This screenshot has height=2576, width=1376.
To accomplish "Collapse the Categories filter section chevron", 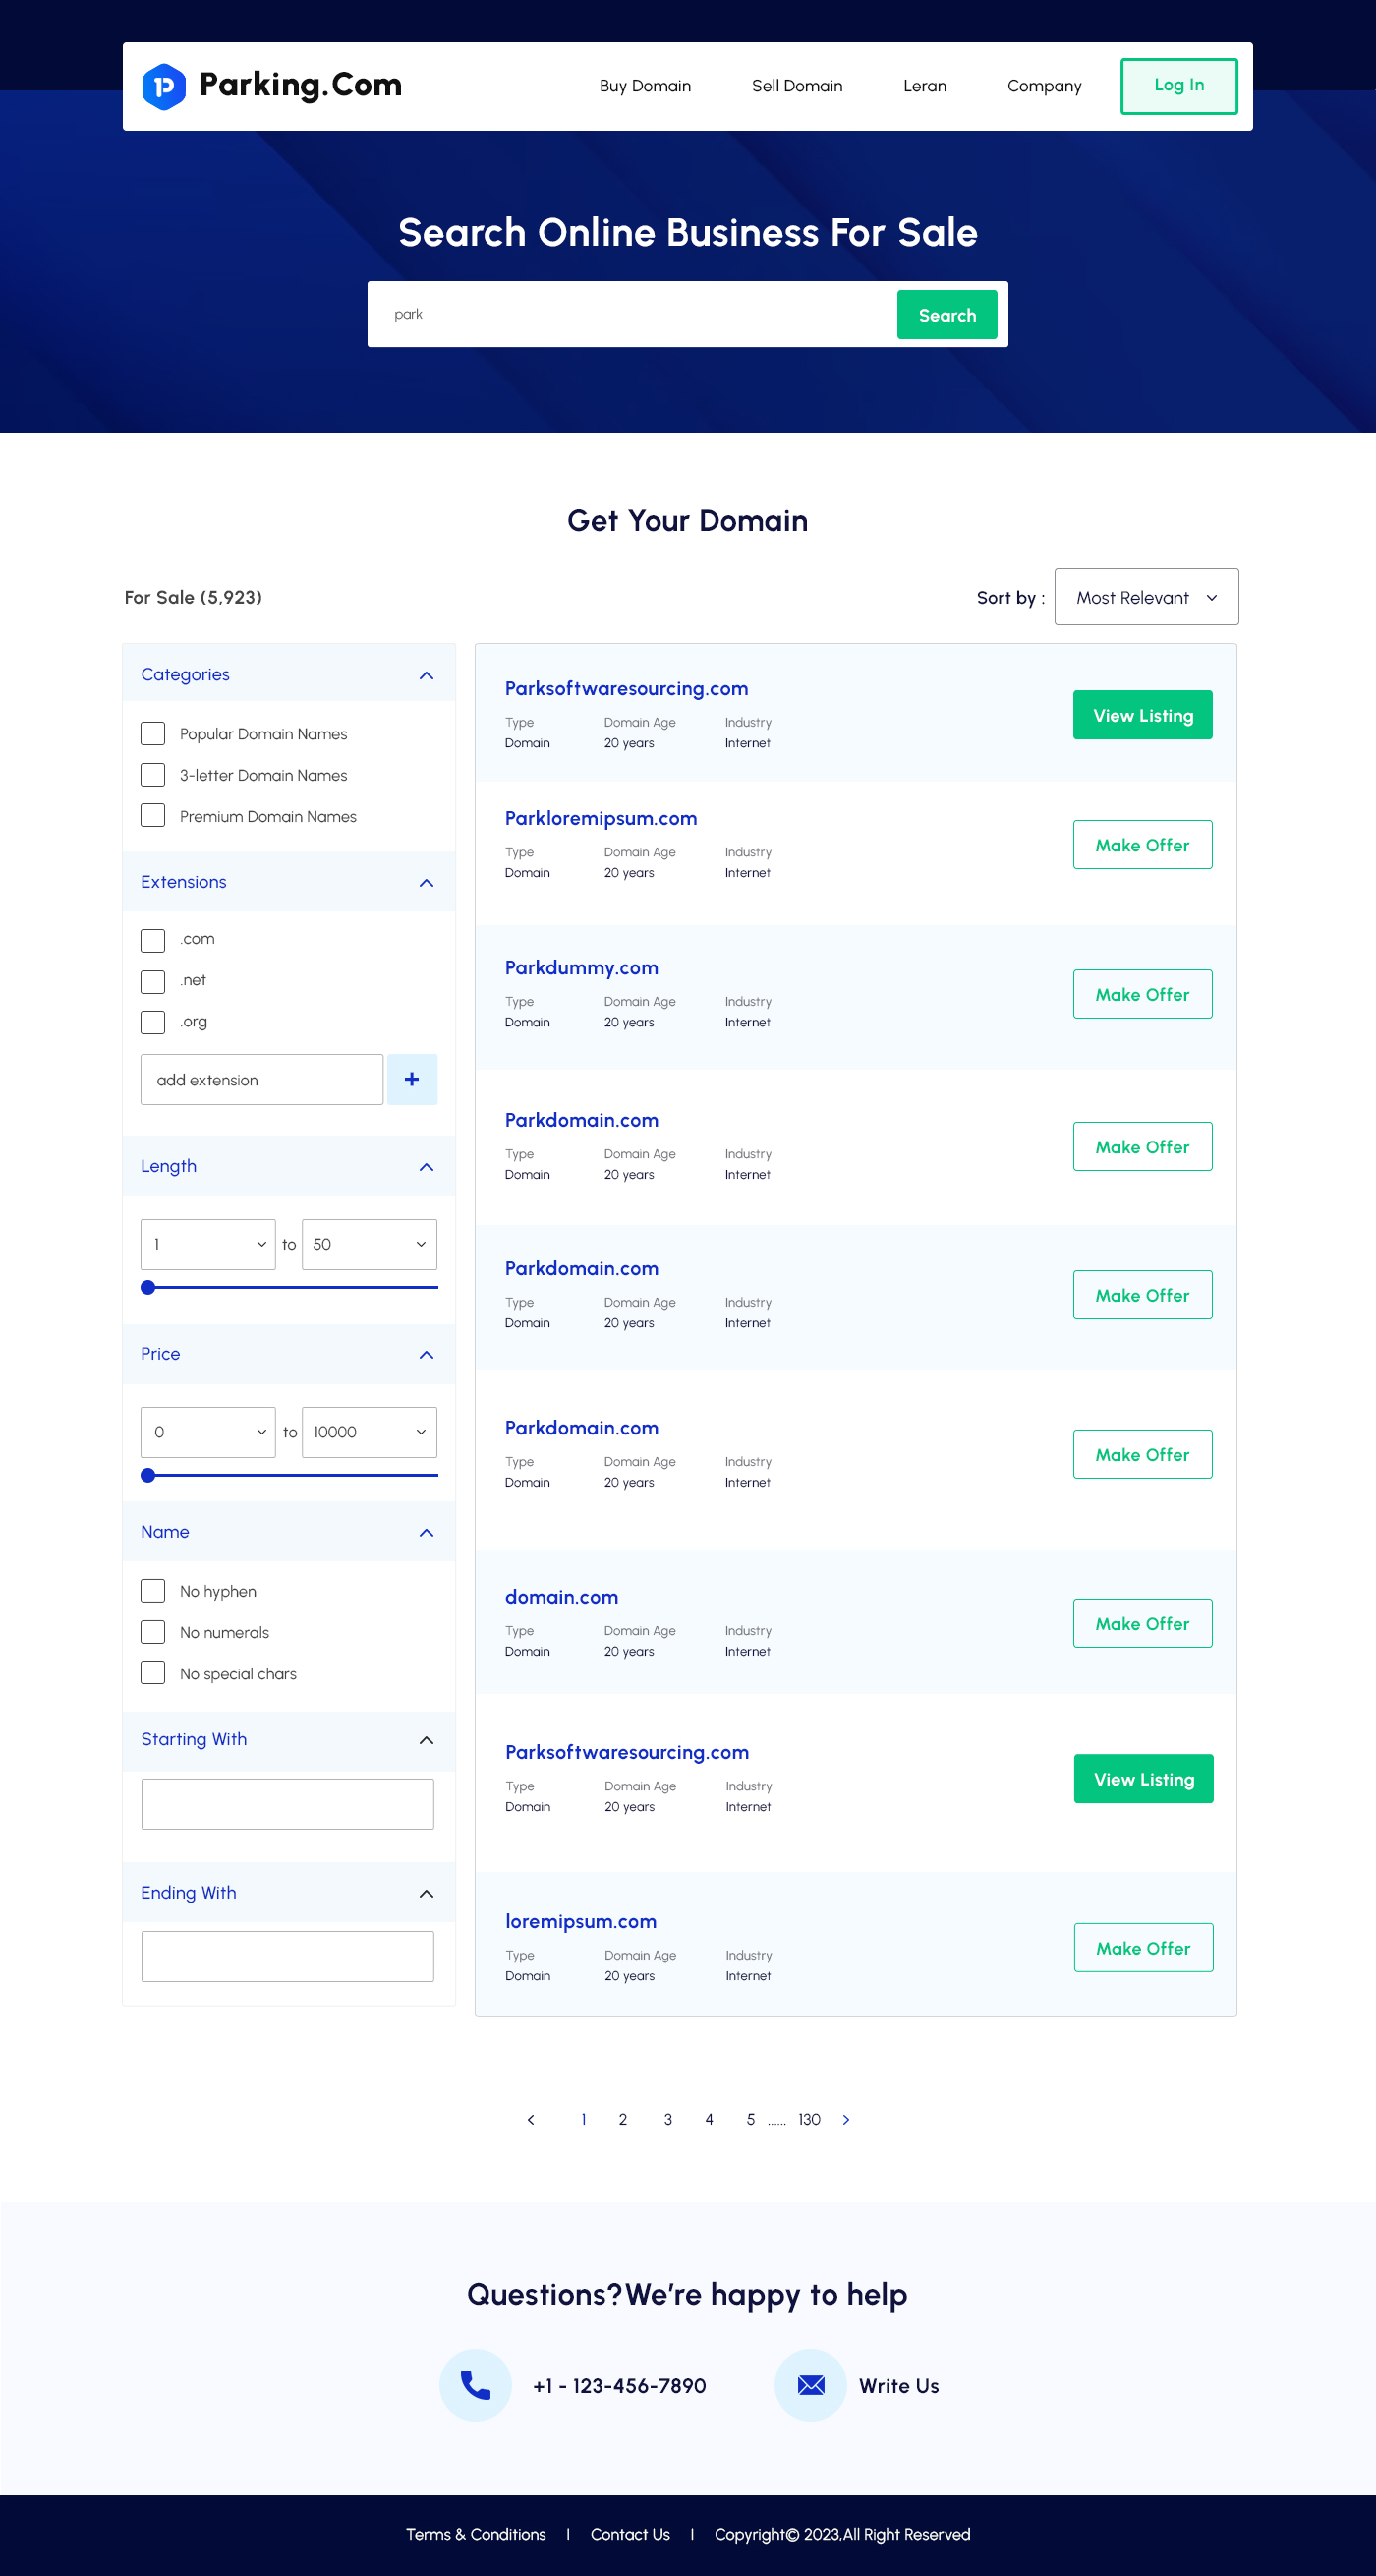I will click(x=427, y=675).
